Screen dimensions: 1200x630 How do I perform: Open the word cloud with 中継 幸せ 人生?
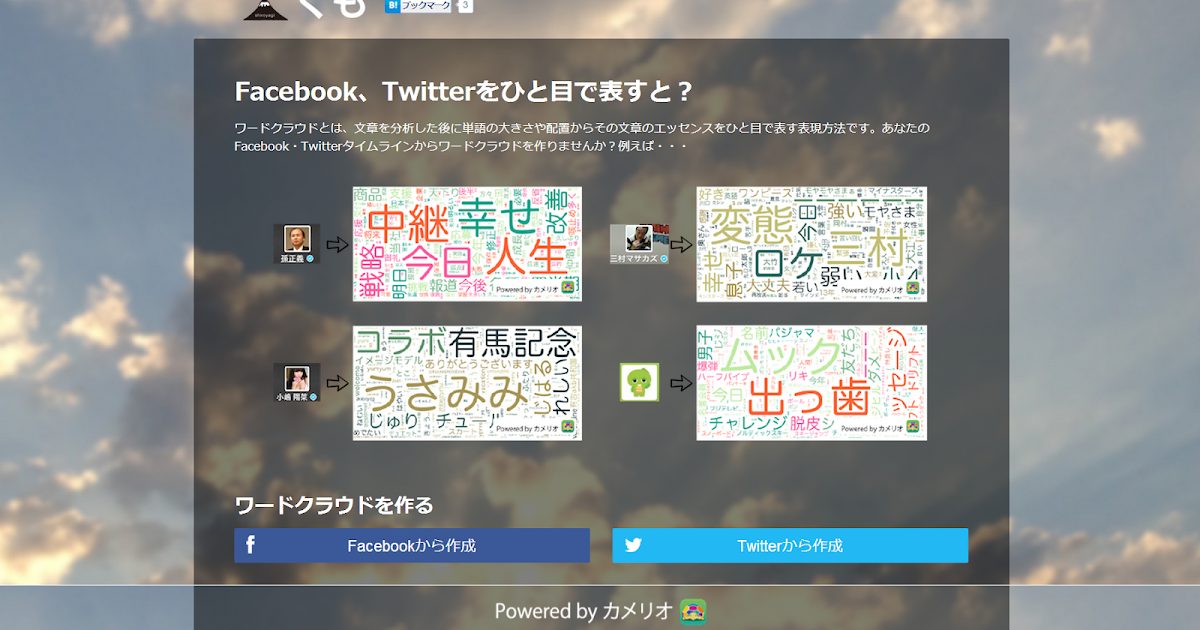(467, 243)
